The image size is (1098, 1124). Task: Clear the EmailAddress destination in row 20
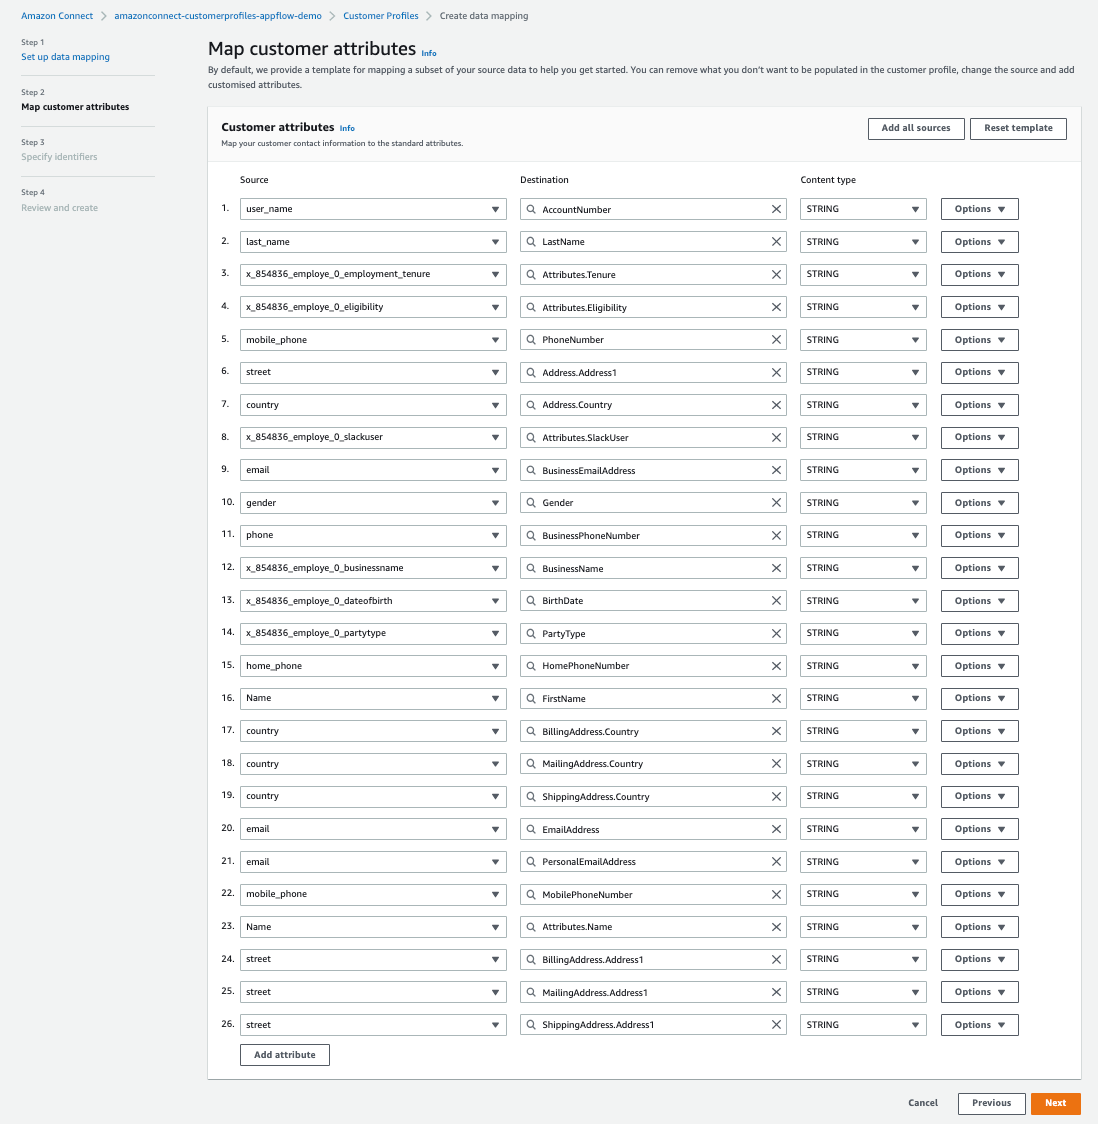[x=776, y=829]
